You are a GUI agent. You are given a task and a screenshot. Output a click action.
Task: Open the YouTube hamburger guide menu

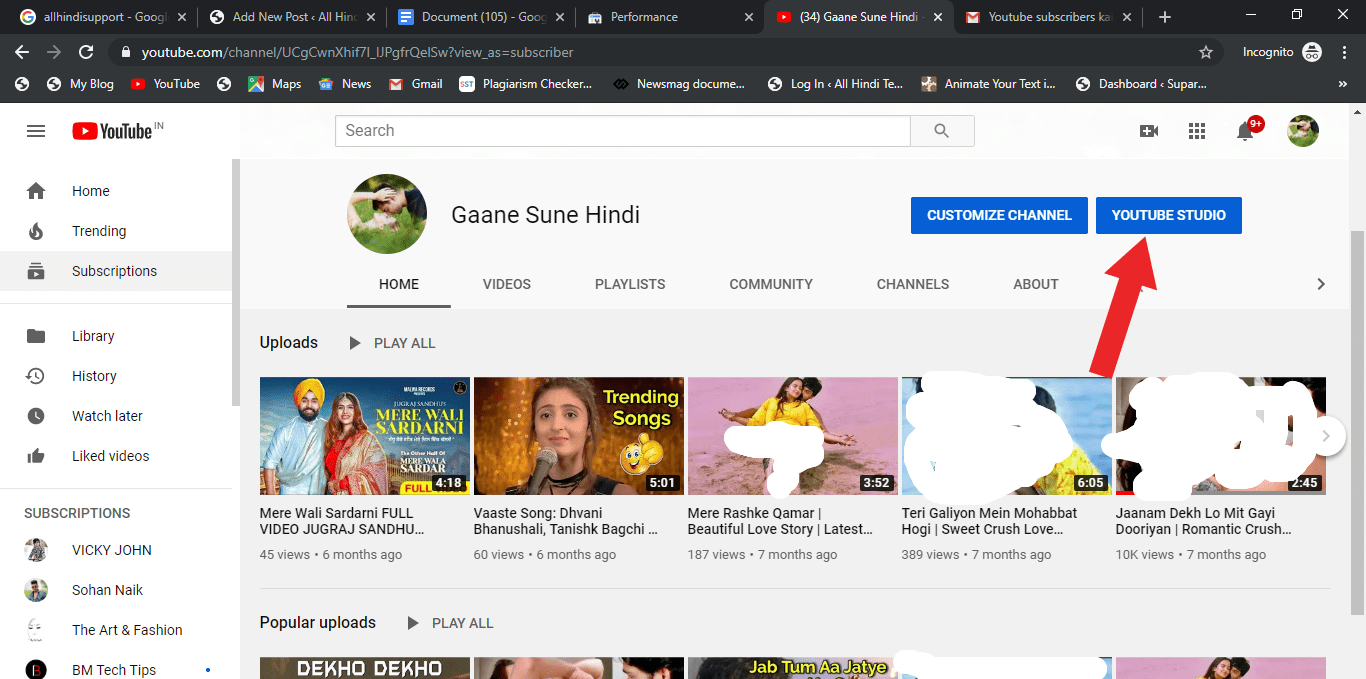click(36, 131)
